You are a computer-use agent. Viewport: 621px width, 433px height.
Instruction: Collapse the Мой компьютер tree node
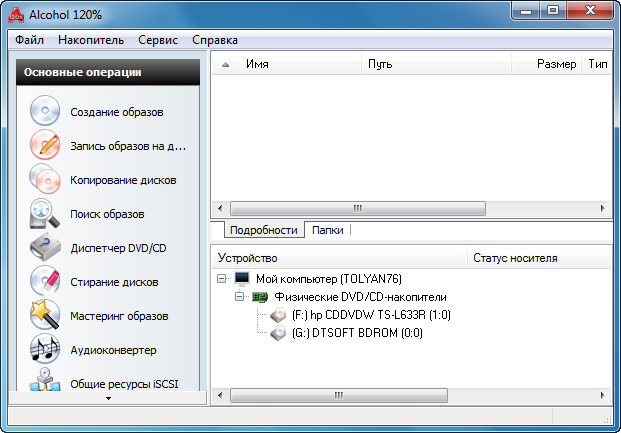pyautogui.click(x=222, y=279)
